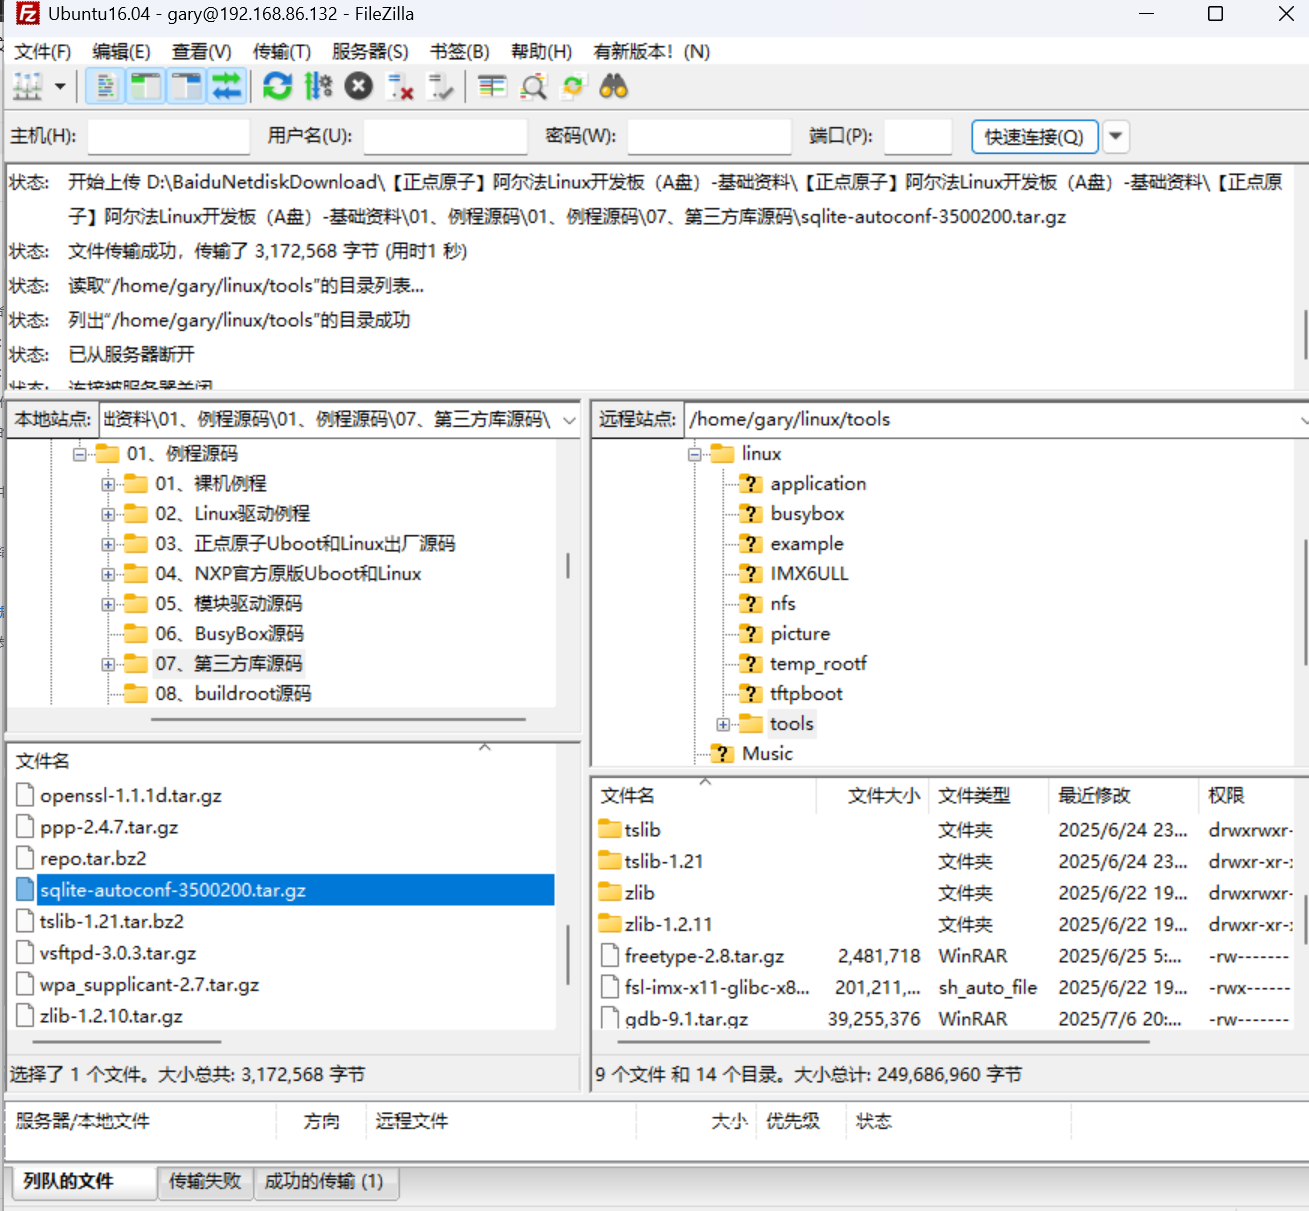Screen dimensions: 1309x1211
Task: Click inside the 主机(H) input field
Action: point(167,136)
